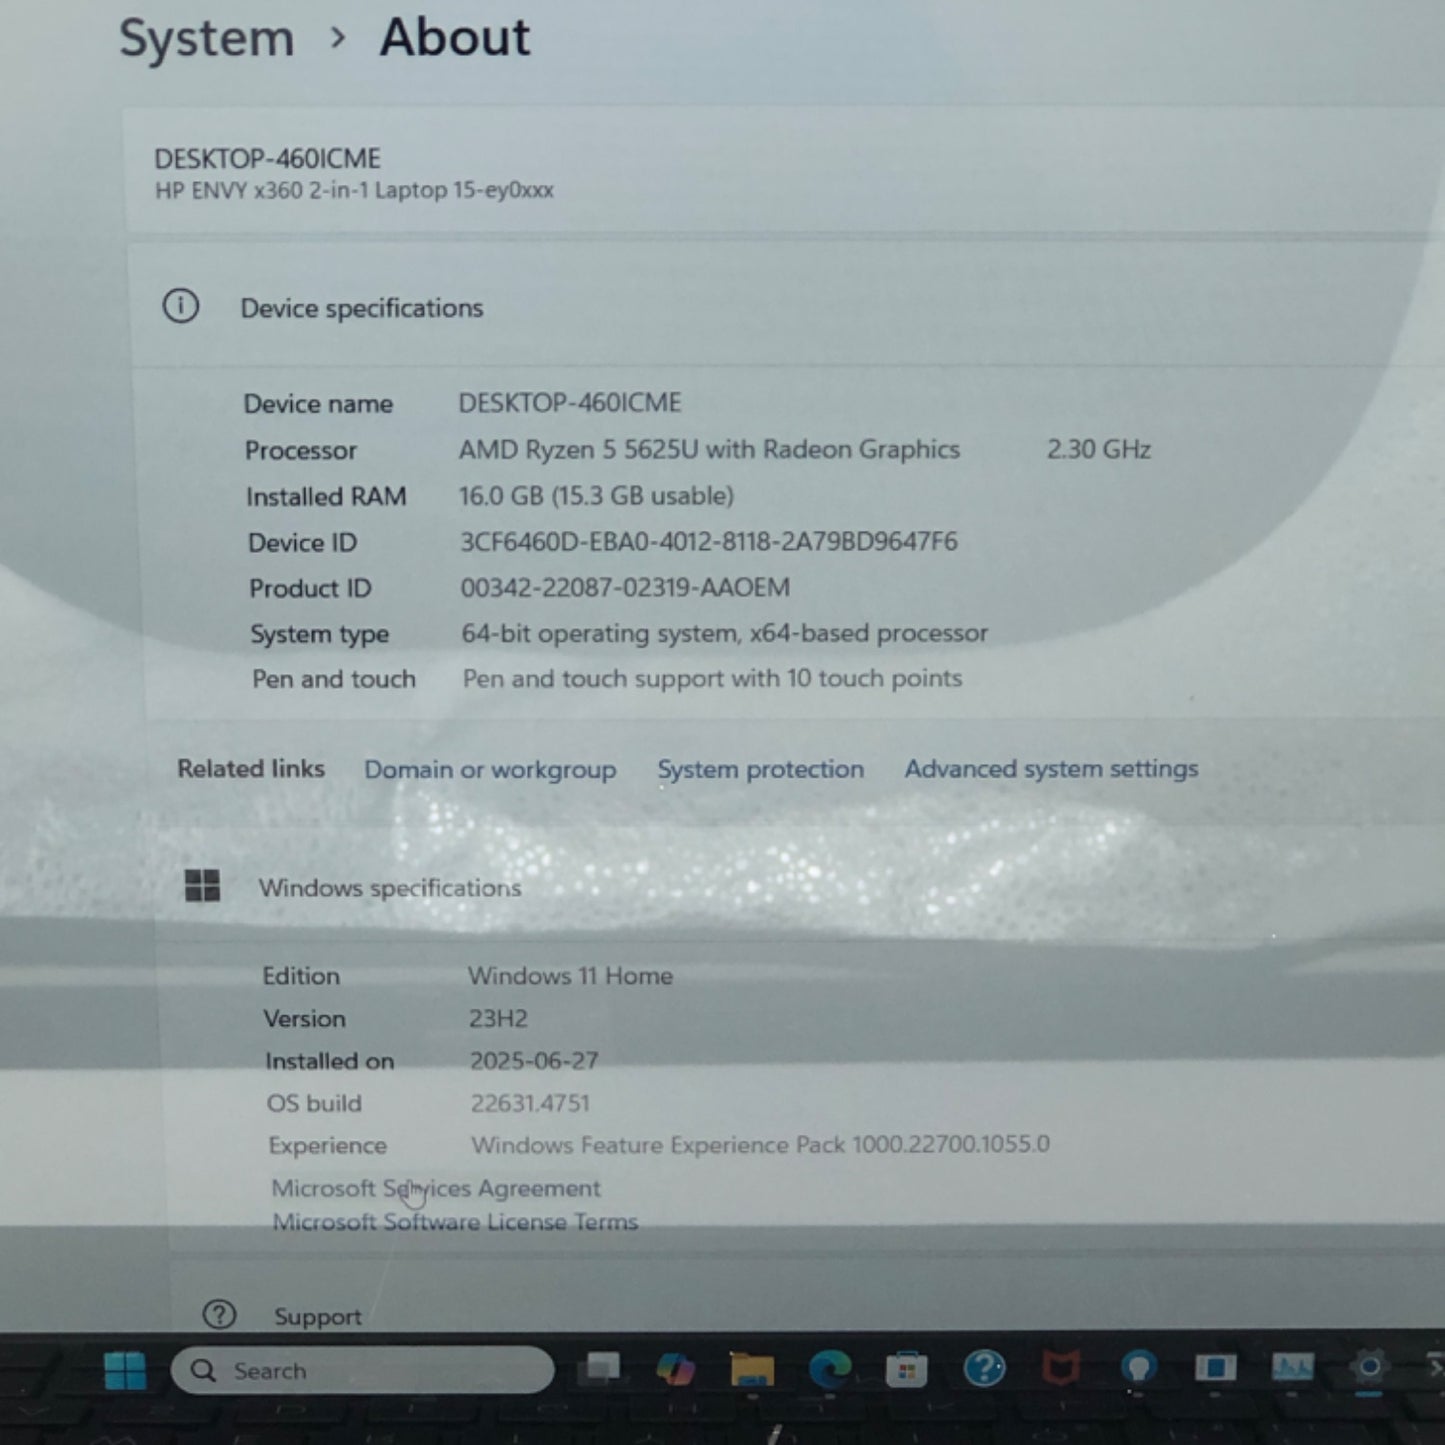Open the HP Support Assistant question mark icon
Viewport: 1445px width, 1445px height.
coord(984,1368)
